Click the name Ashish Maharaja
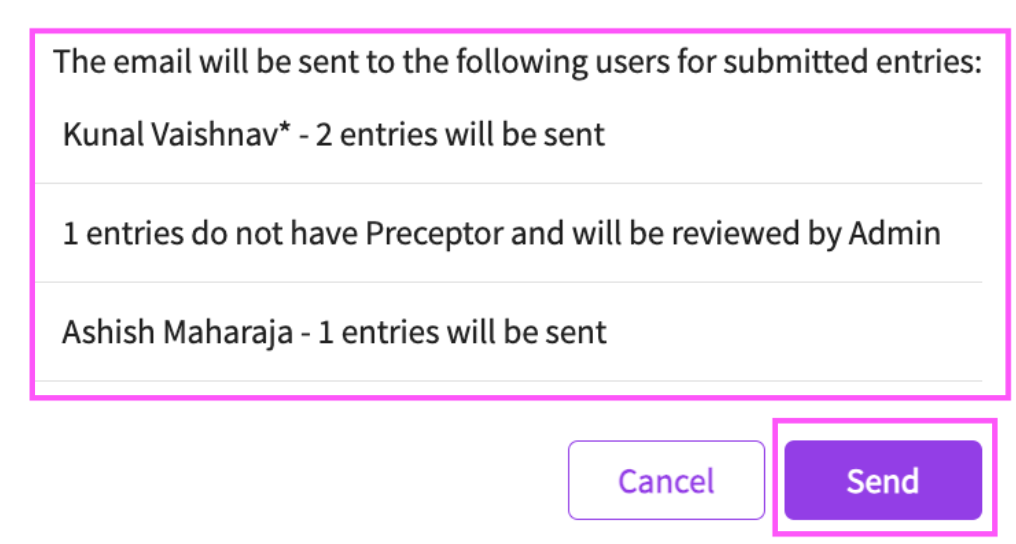 178,332
